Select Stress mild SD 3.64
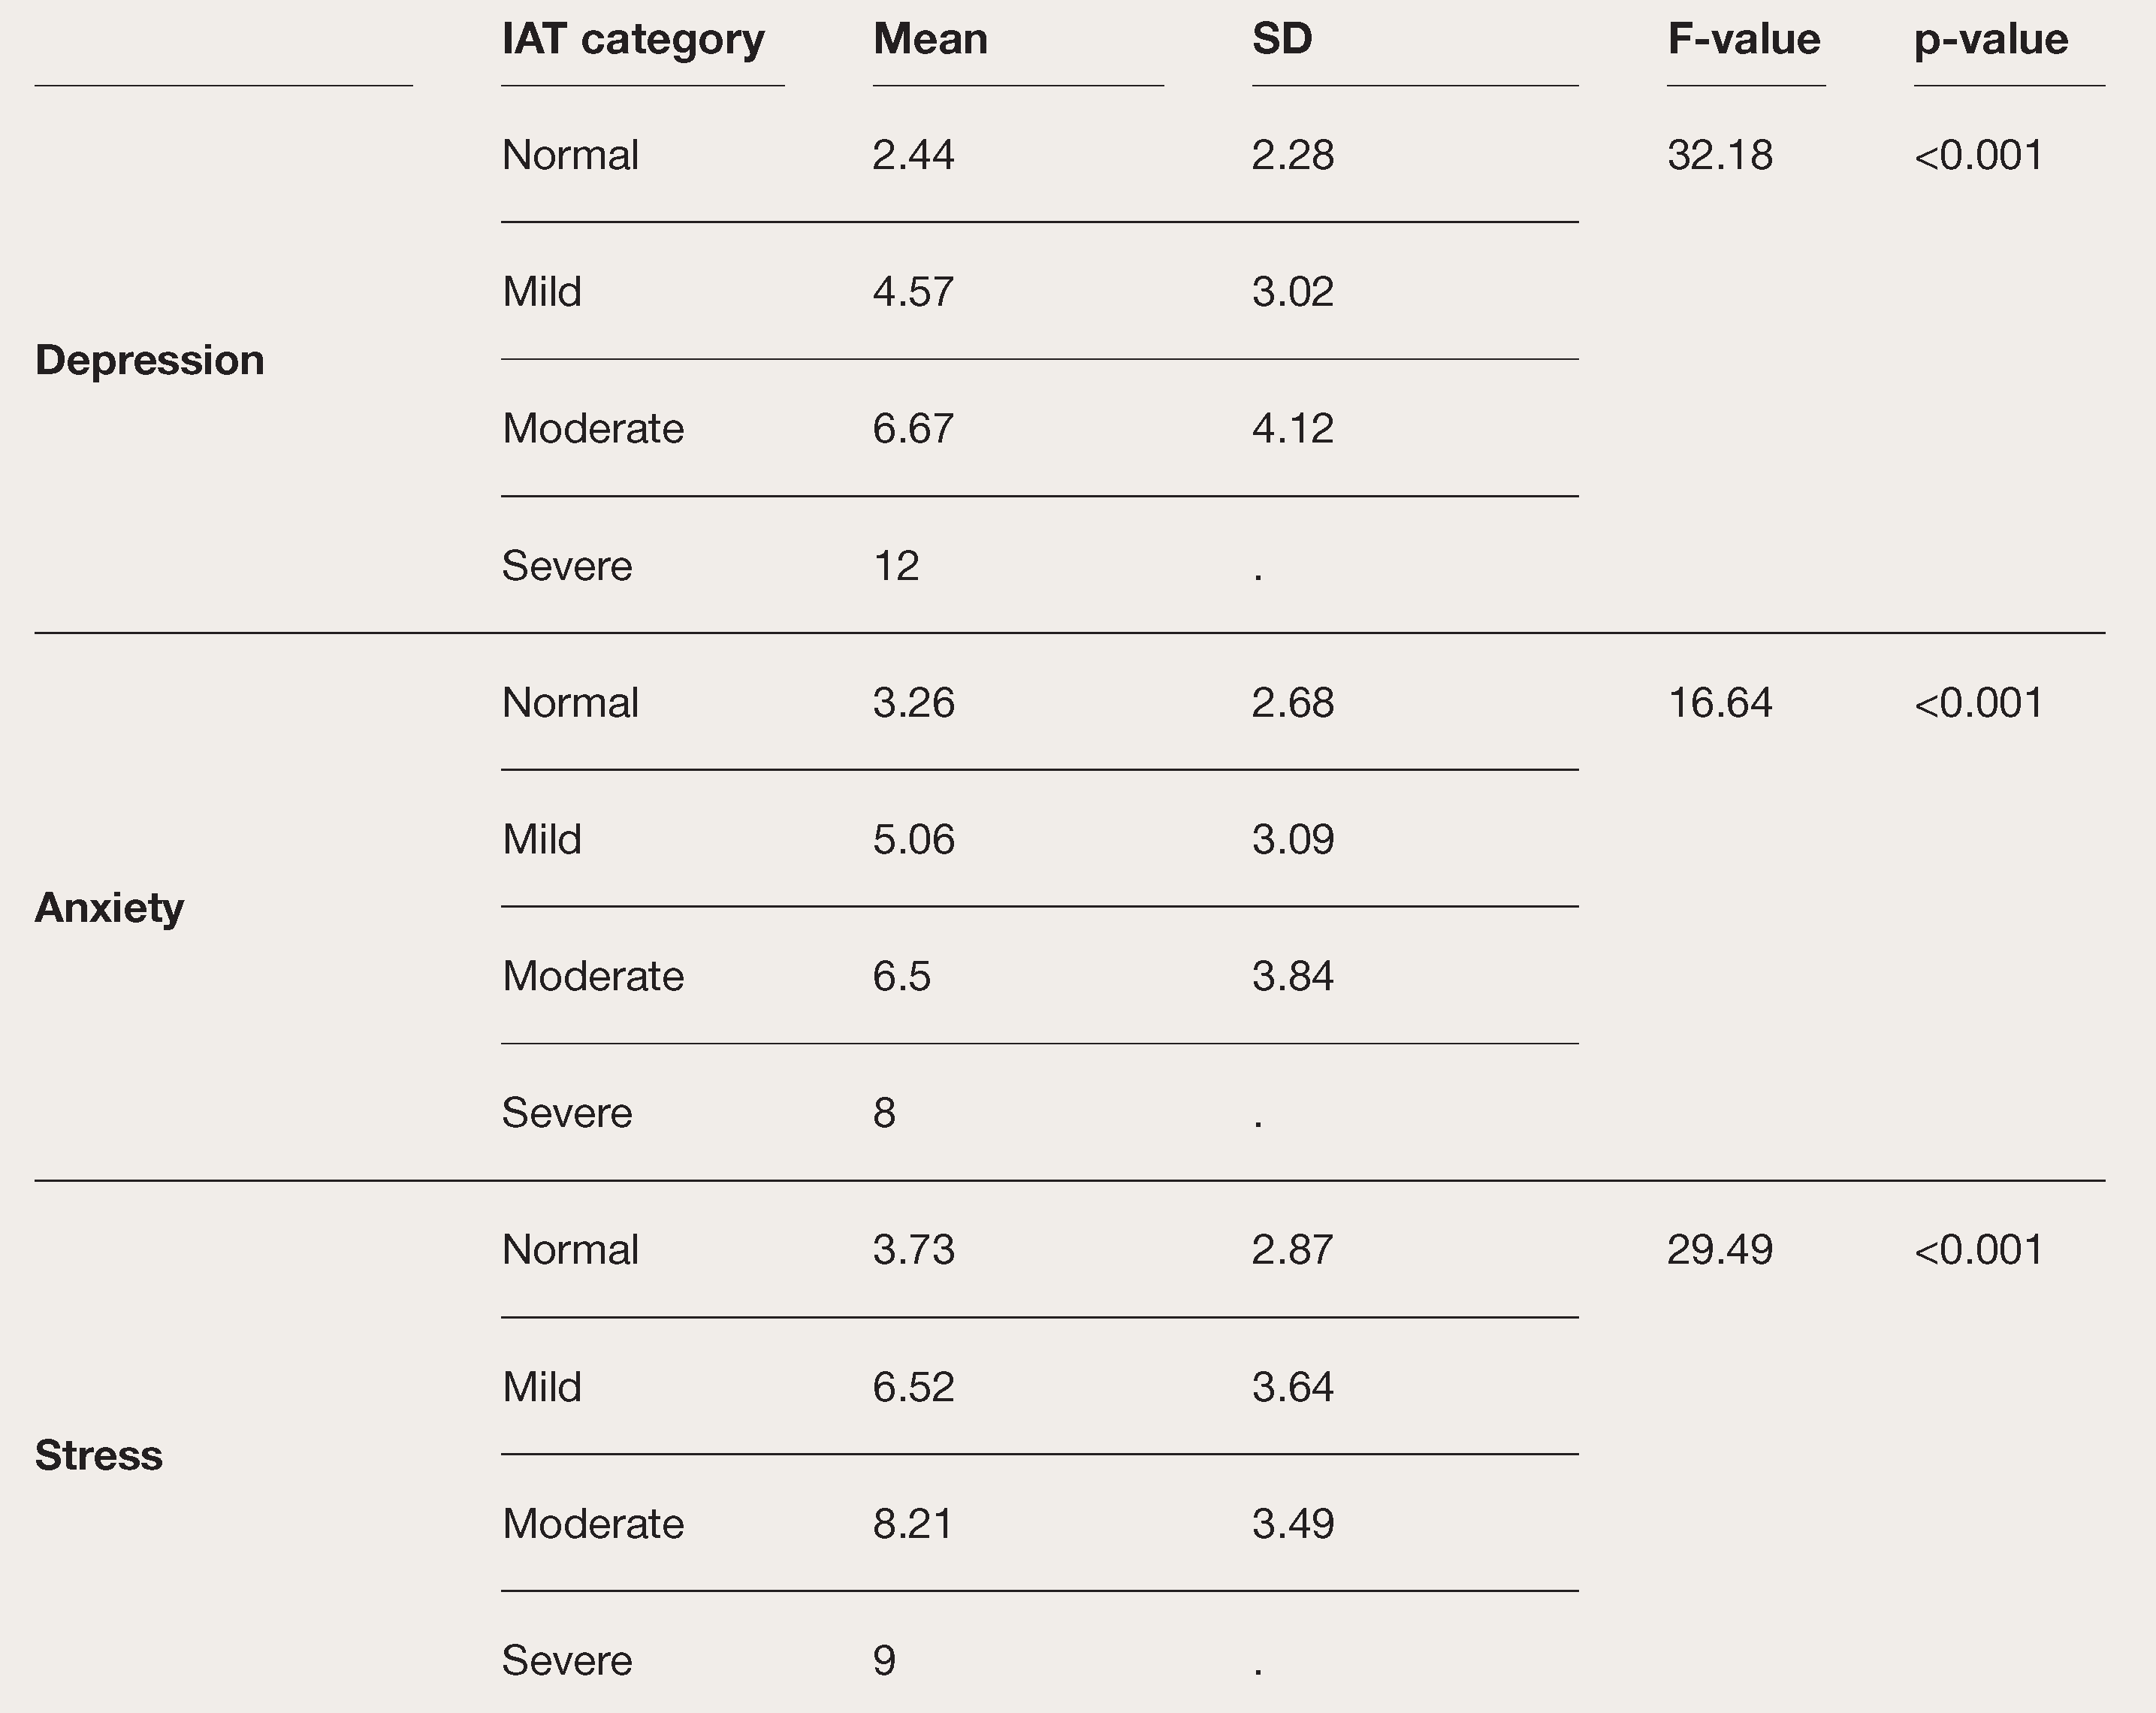 [1293, 1387]
